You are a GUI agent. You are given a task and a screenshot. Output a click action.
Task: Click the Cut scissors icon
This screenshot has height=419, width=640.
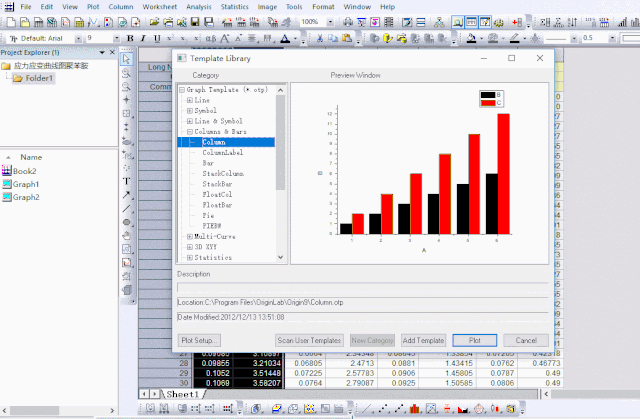320,38
